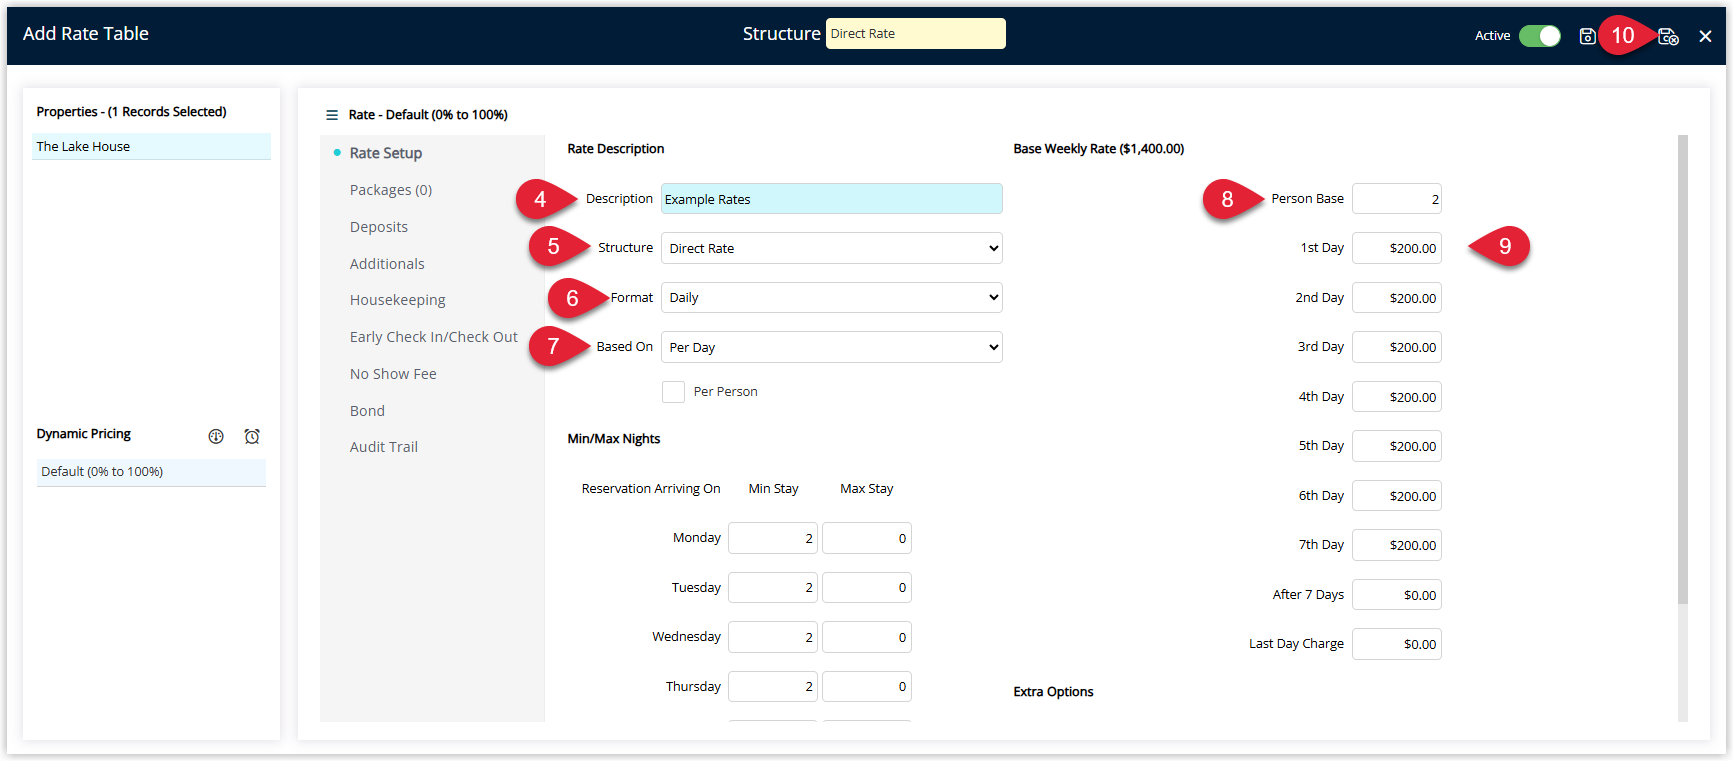Click Wednesday Min Stay field
Screen dimensions: 1734x762
773,637
